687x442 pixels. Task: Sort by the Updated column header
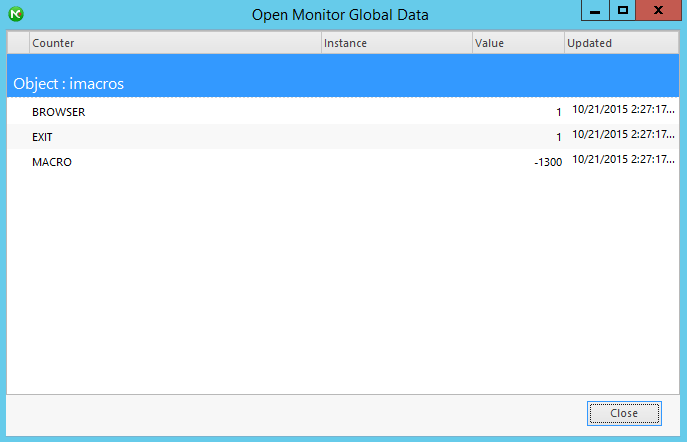[x=622, y=43]
